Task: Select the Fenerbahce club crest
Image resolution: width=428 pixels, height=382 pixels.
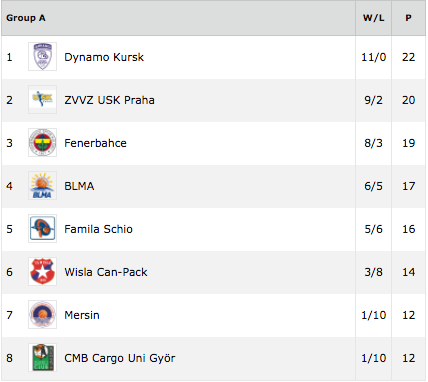Action: pos(42,142)
